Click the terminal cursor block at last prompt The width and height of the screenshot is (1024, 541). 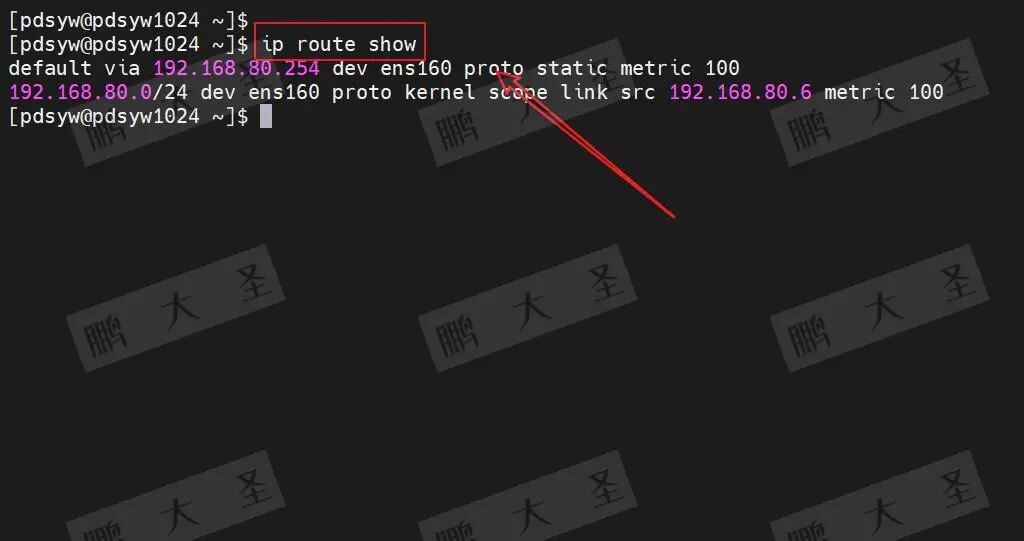pos(266,116)
